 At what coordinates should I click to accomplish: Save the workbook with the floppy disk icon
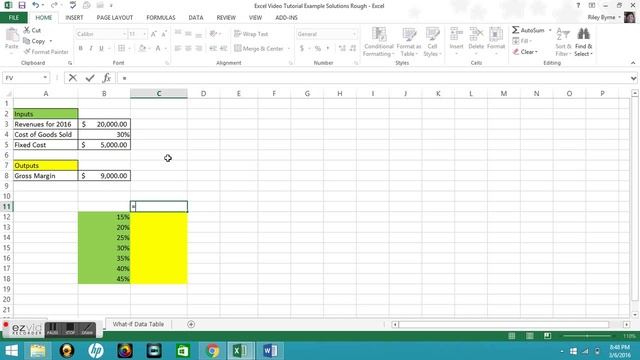click(22, 5)
